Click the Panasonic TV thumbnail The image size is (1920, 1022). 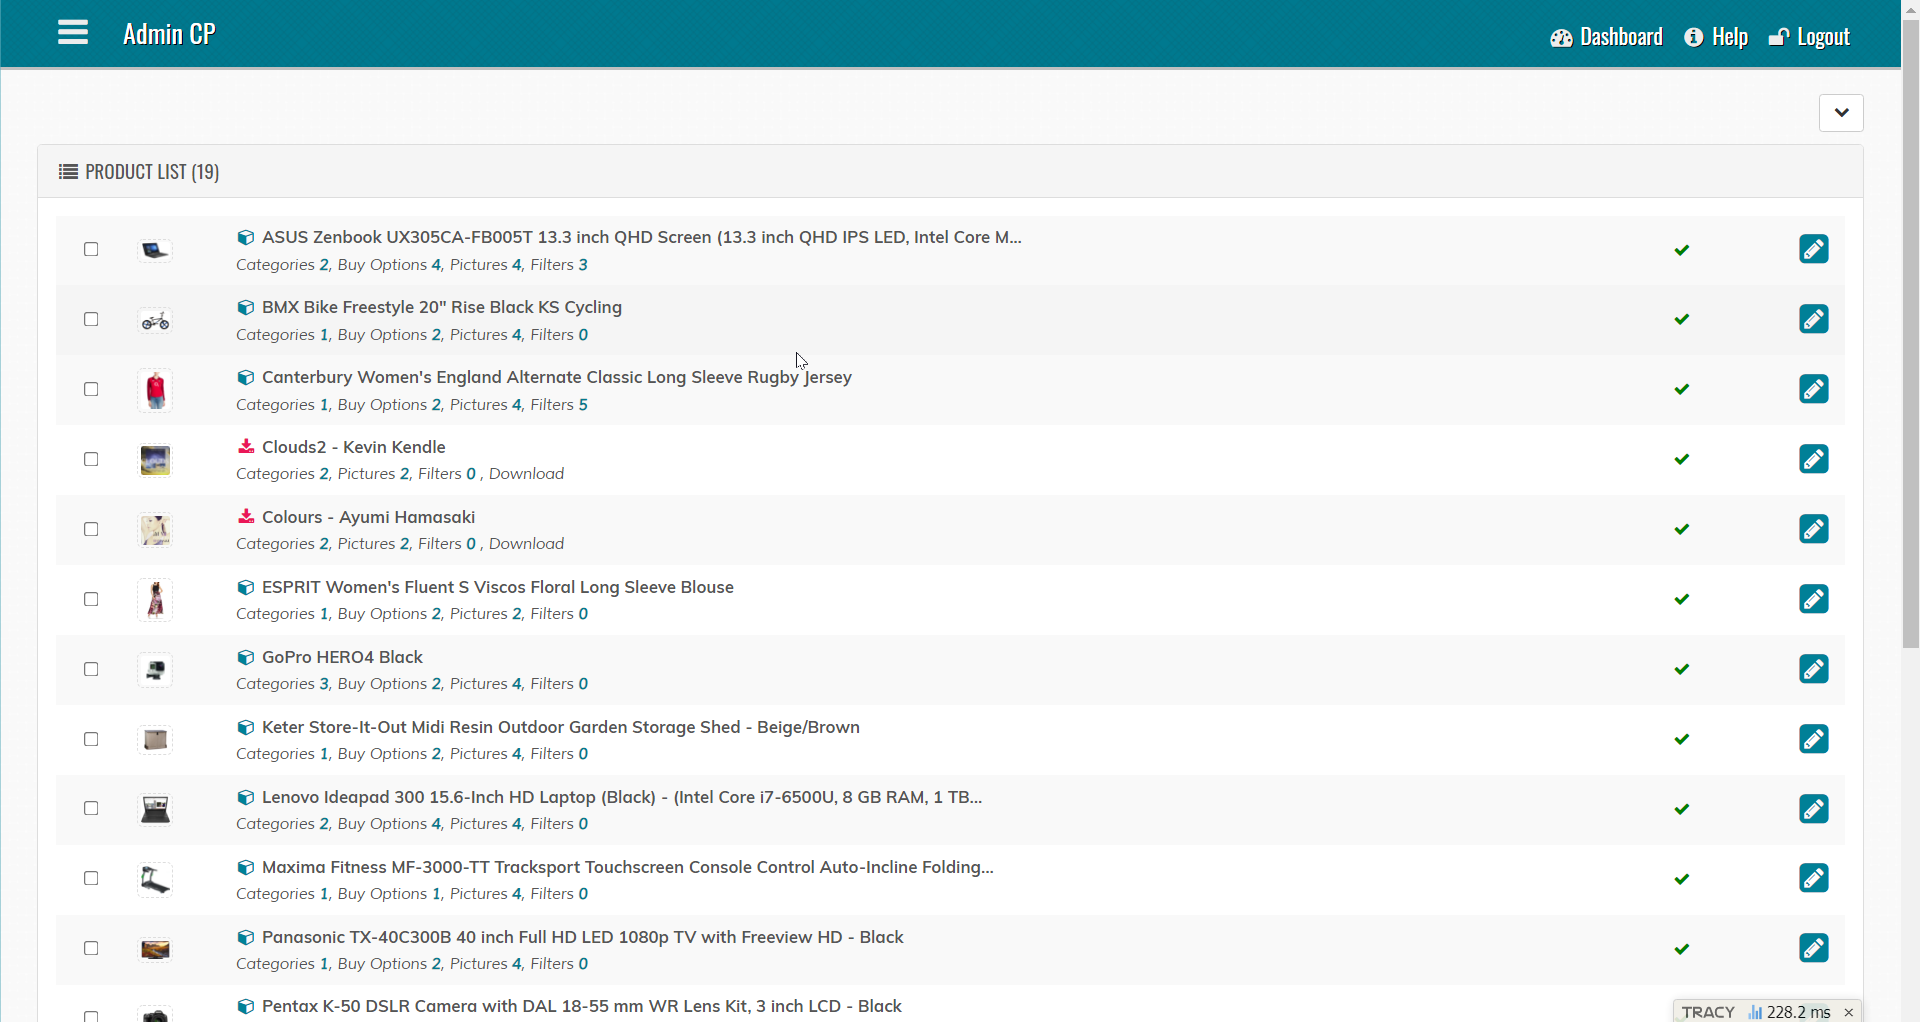tap(155, 949)
